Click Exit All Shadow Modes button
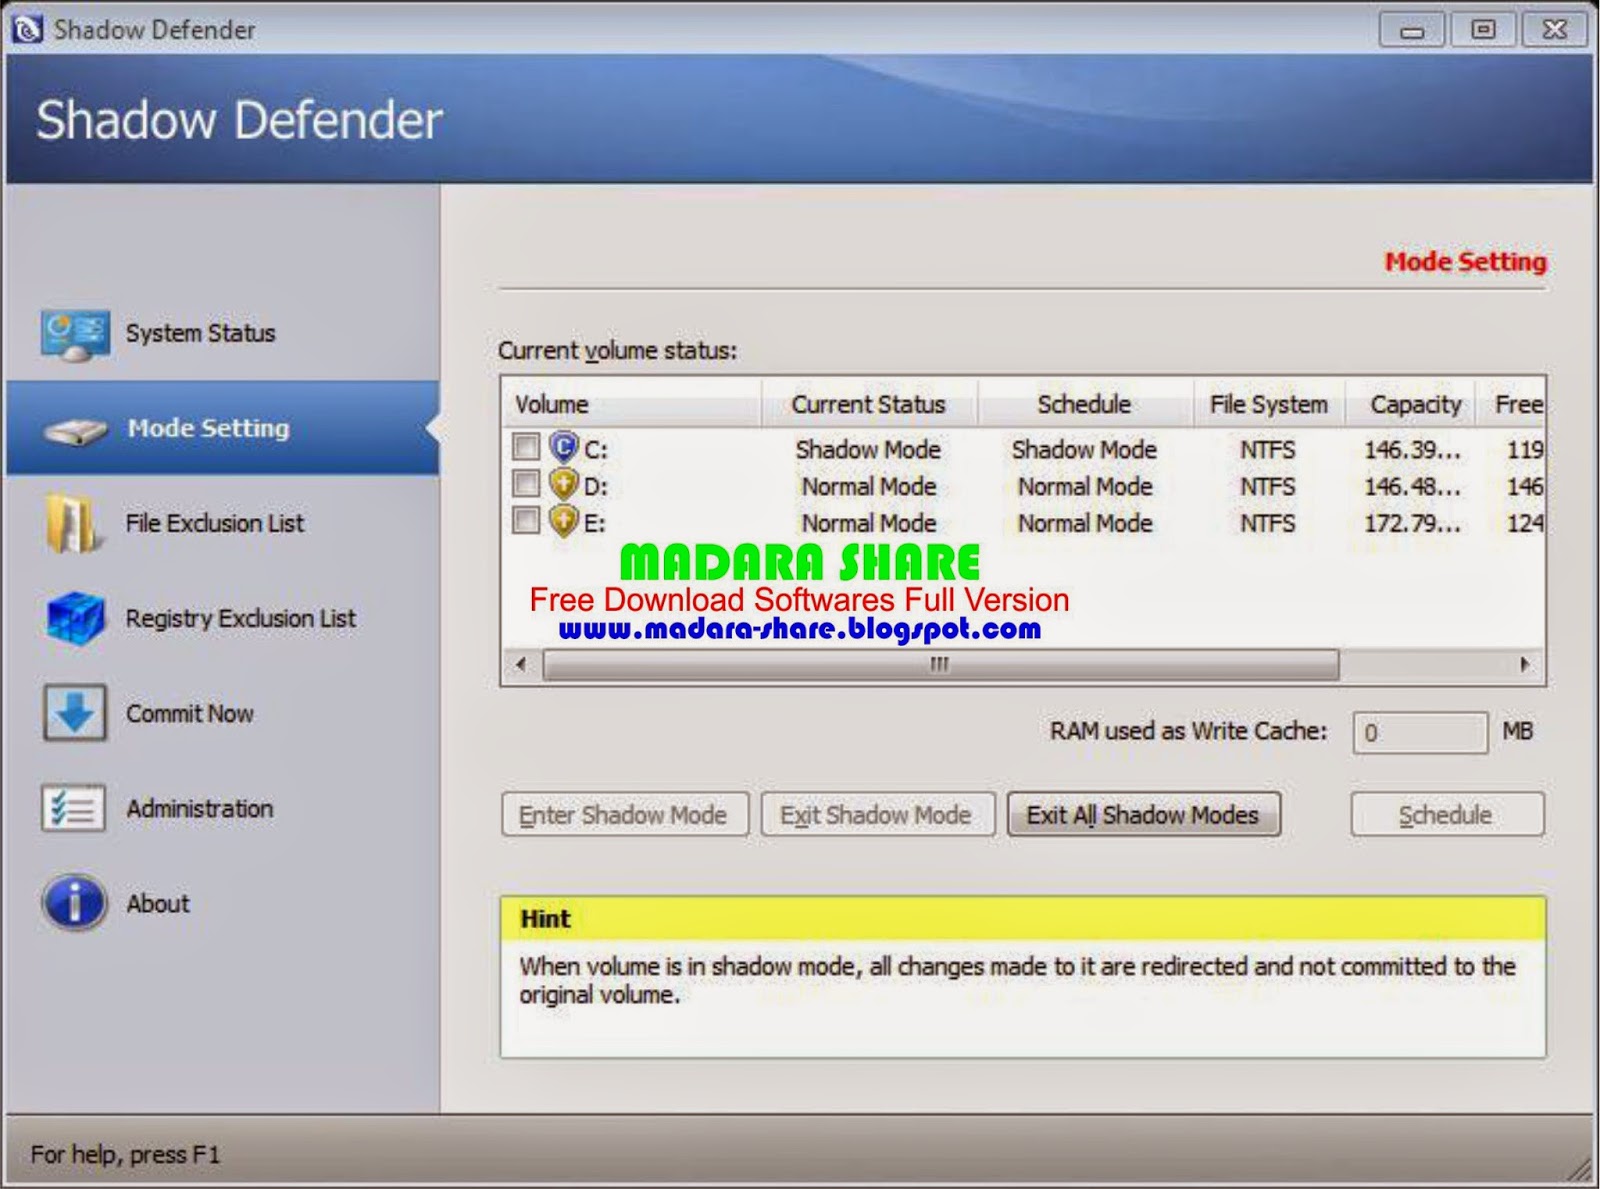The width and height of the screenshot is (1600, 1189). click(1143, 815)
